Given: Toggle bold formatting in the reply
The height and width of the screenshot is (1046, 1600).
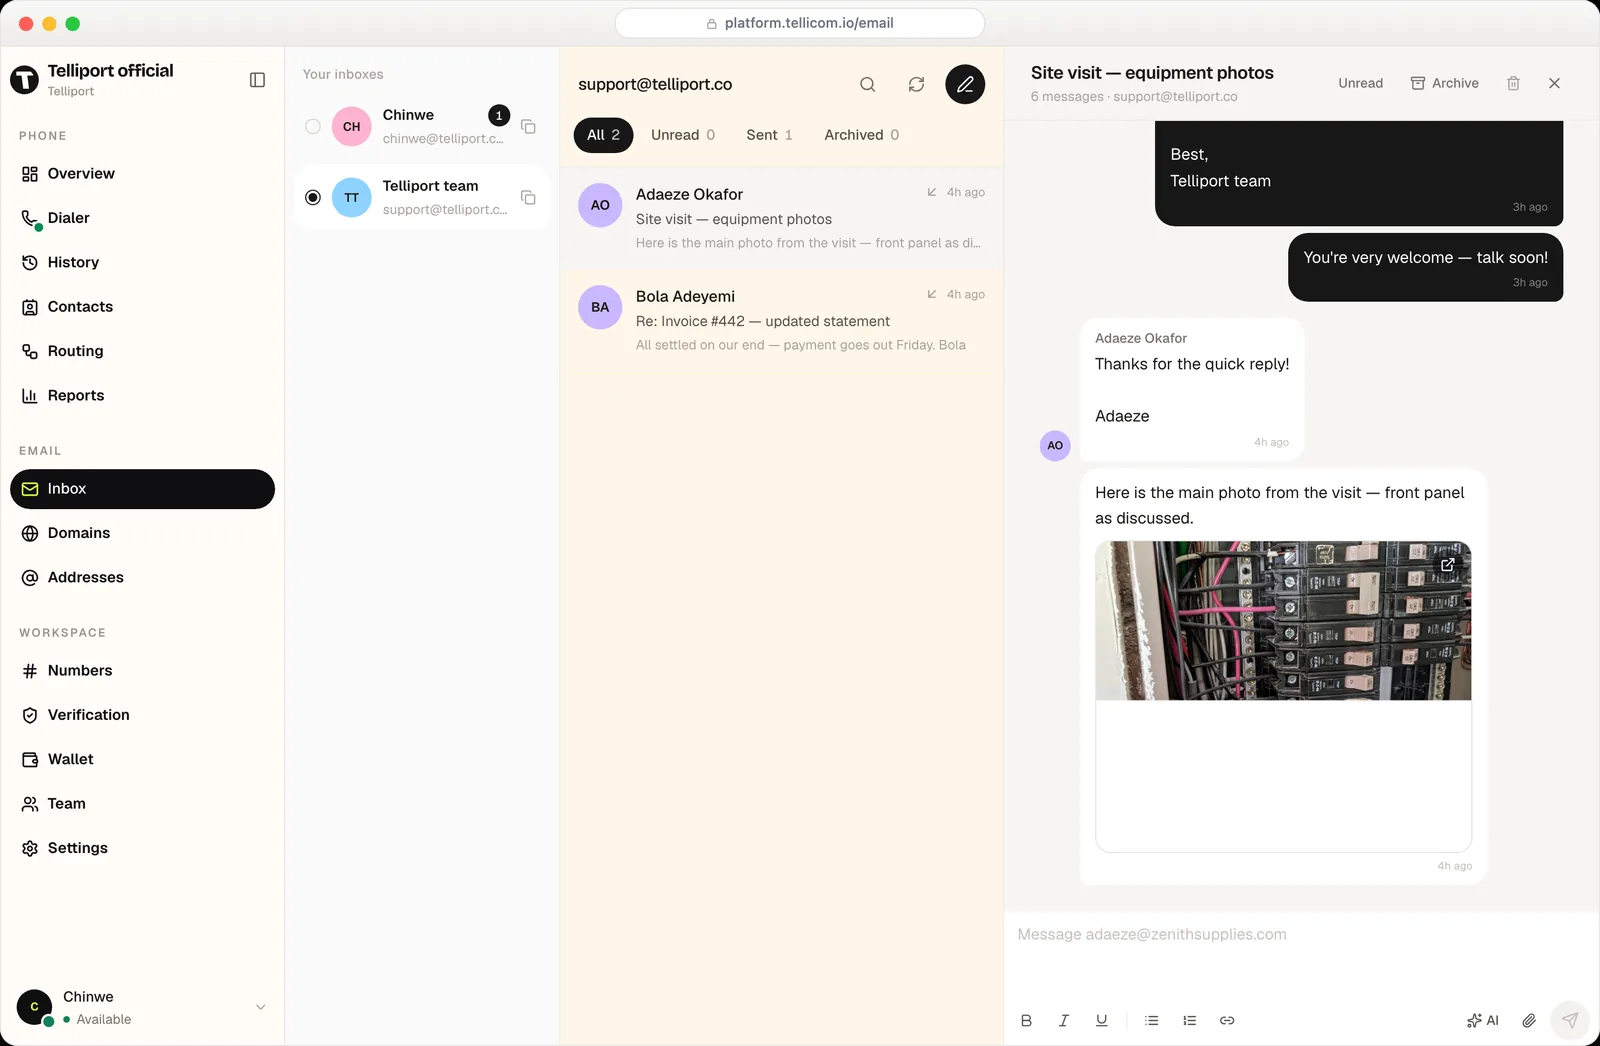Looking at the screenshot, I should tap(1026, 1020).
